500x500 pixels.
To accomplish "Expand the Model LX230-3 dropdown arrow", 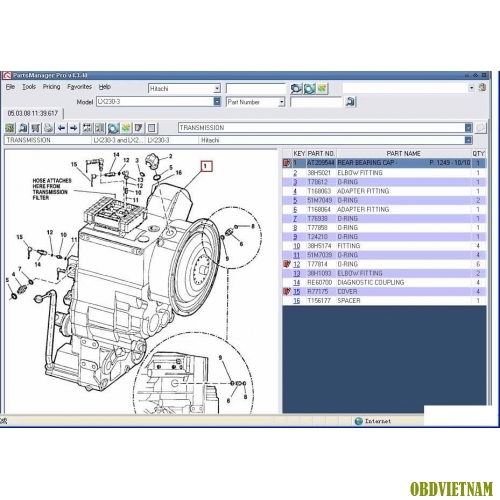I will 217,101.
